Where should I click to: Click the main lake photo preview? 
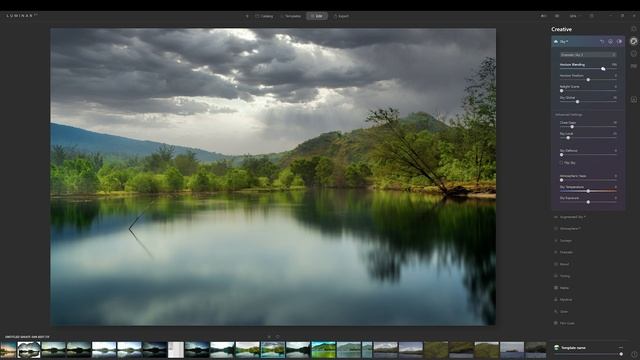[273, 177]
